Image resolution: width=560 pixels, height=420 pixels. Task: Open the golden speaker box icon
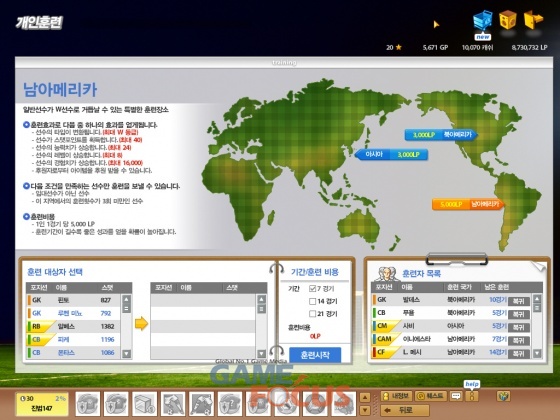(x=508, y=20)
